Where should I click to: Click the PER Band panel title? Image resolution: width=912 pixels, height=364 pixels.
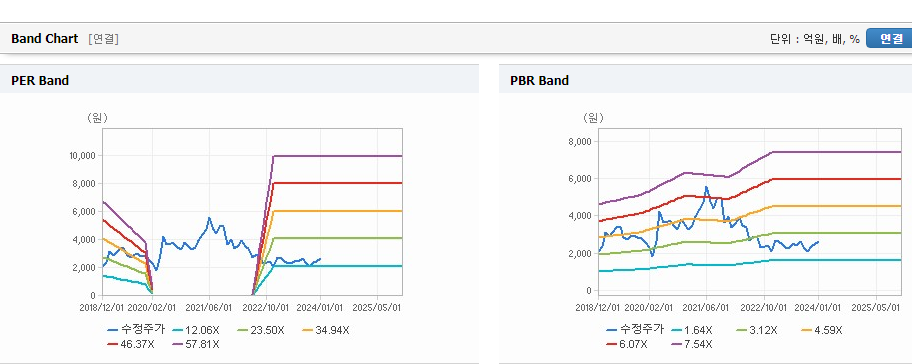tap(40, 81)
